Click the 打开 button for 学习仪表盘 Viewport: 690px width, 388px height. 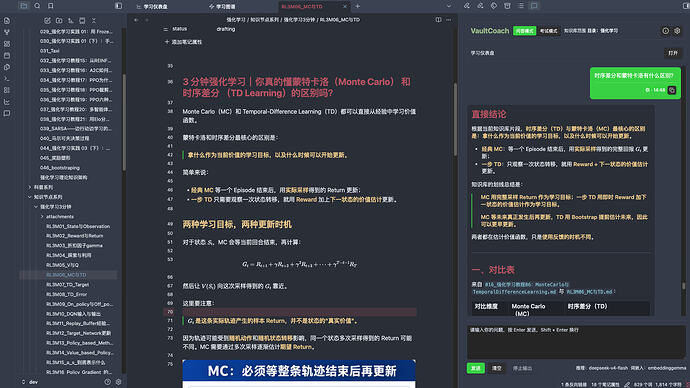tap(673, 53)
